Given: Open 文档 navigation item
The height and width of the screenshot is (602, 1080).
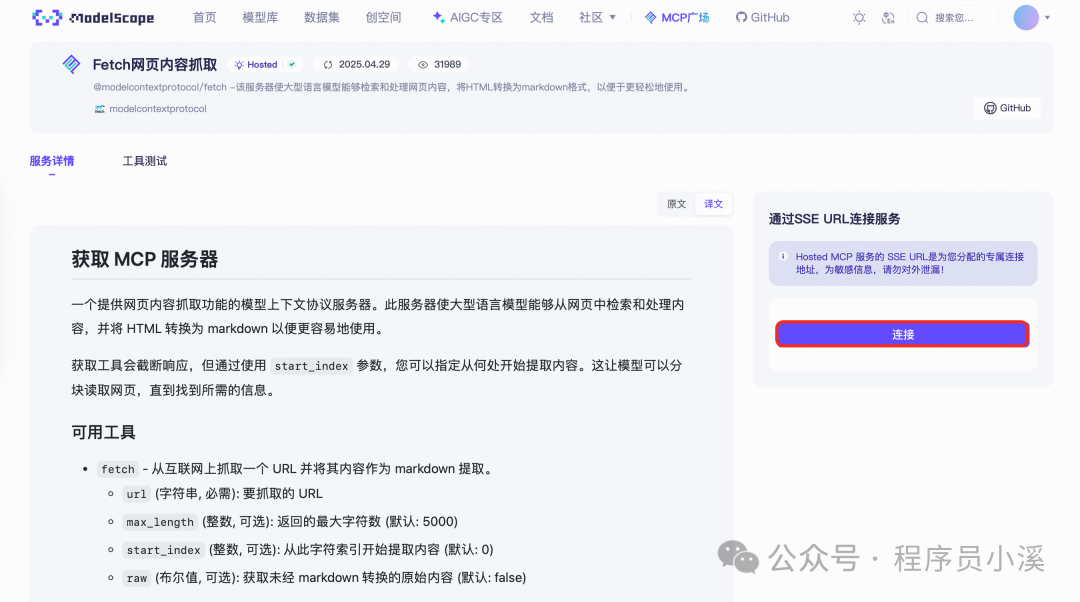Looking at the screenshot, I should [541, 18].
